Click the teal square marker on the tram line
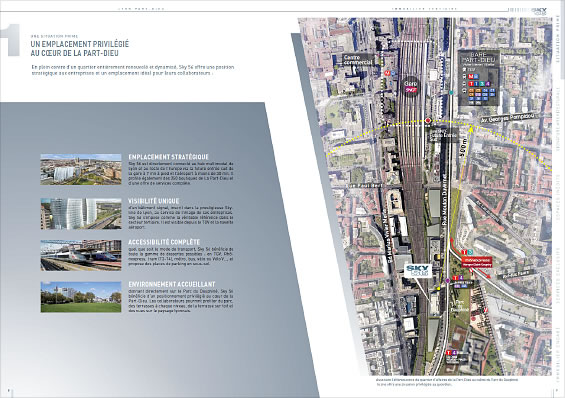Viewport: 565px width, 398px height. [x=451, y=93]
